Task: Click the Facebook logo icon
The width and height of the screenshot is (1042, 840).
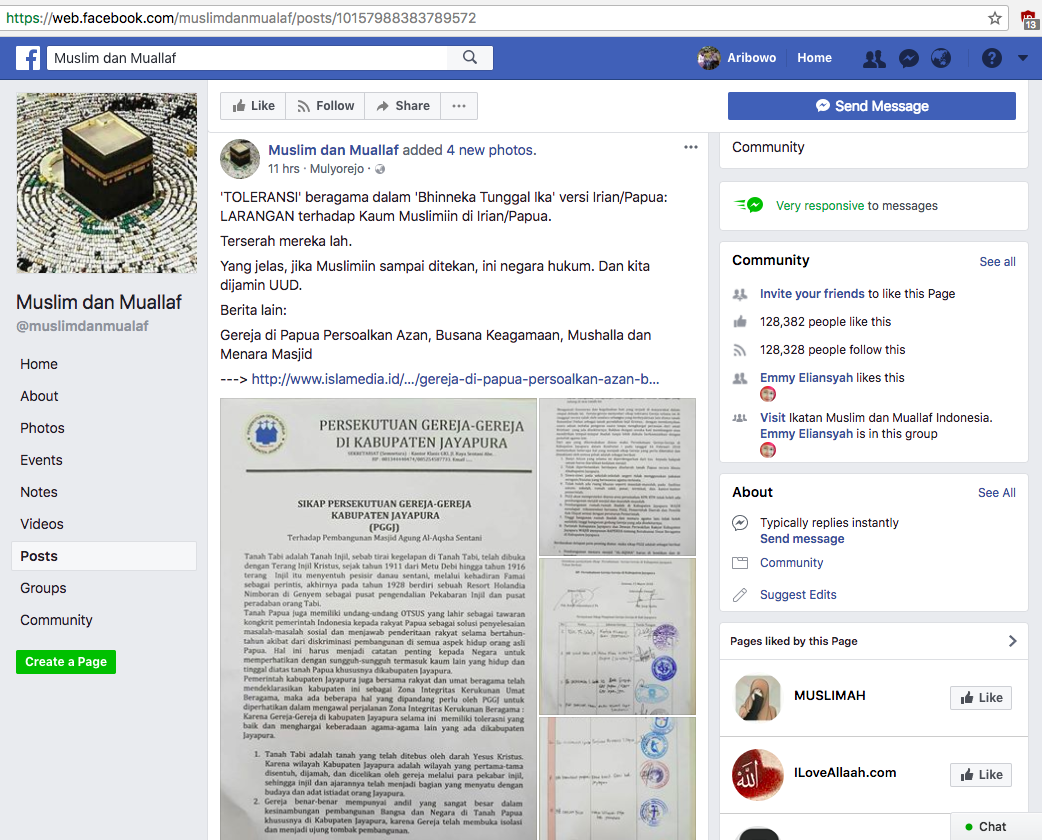Action: click(28, 58)
